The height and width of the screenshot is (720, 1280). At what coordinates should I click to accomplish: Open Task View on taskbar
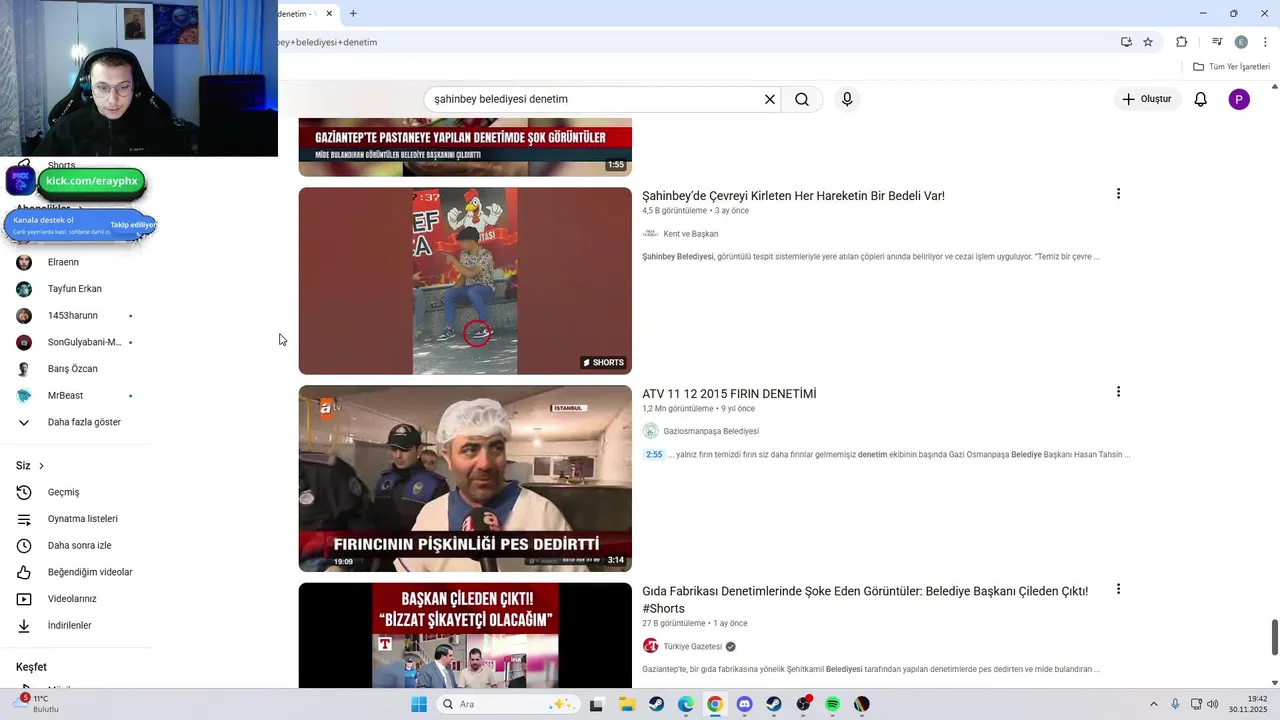tap(596, 704)
